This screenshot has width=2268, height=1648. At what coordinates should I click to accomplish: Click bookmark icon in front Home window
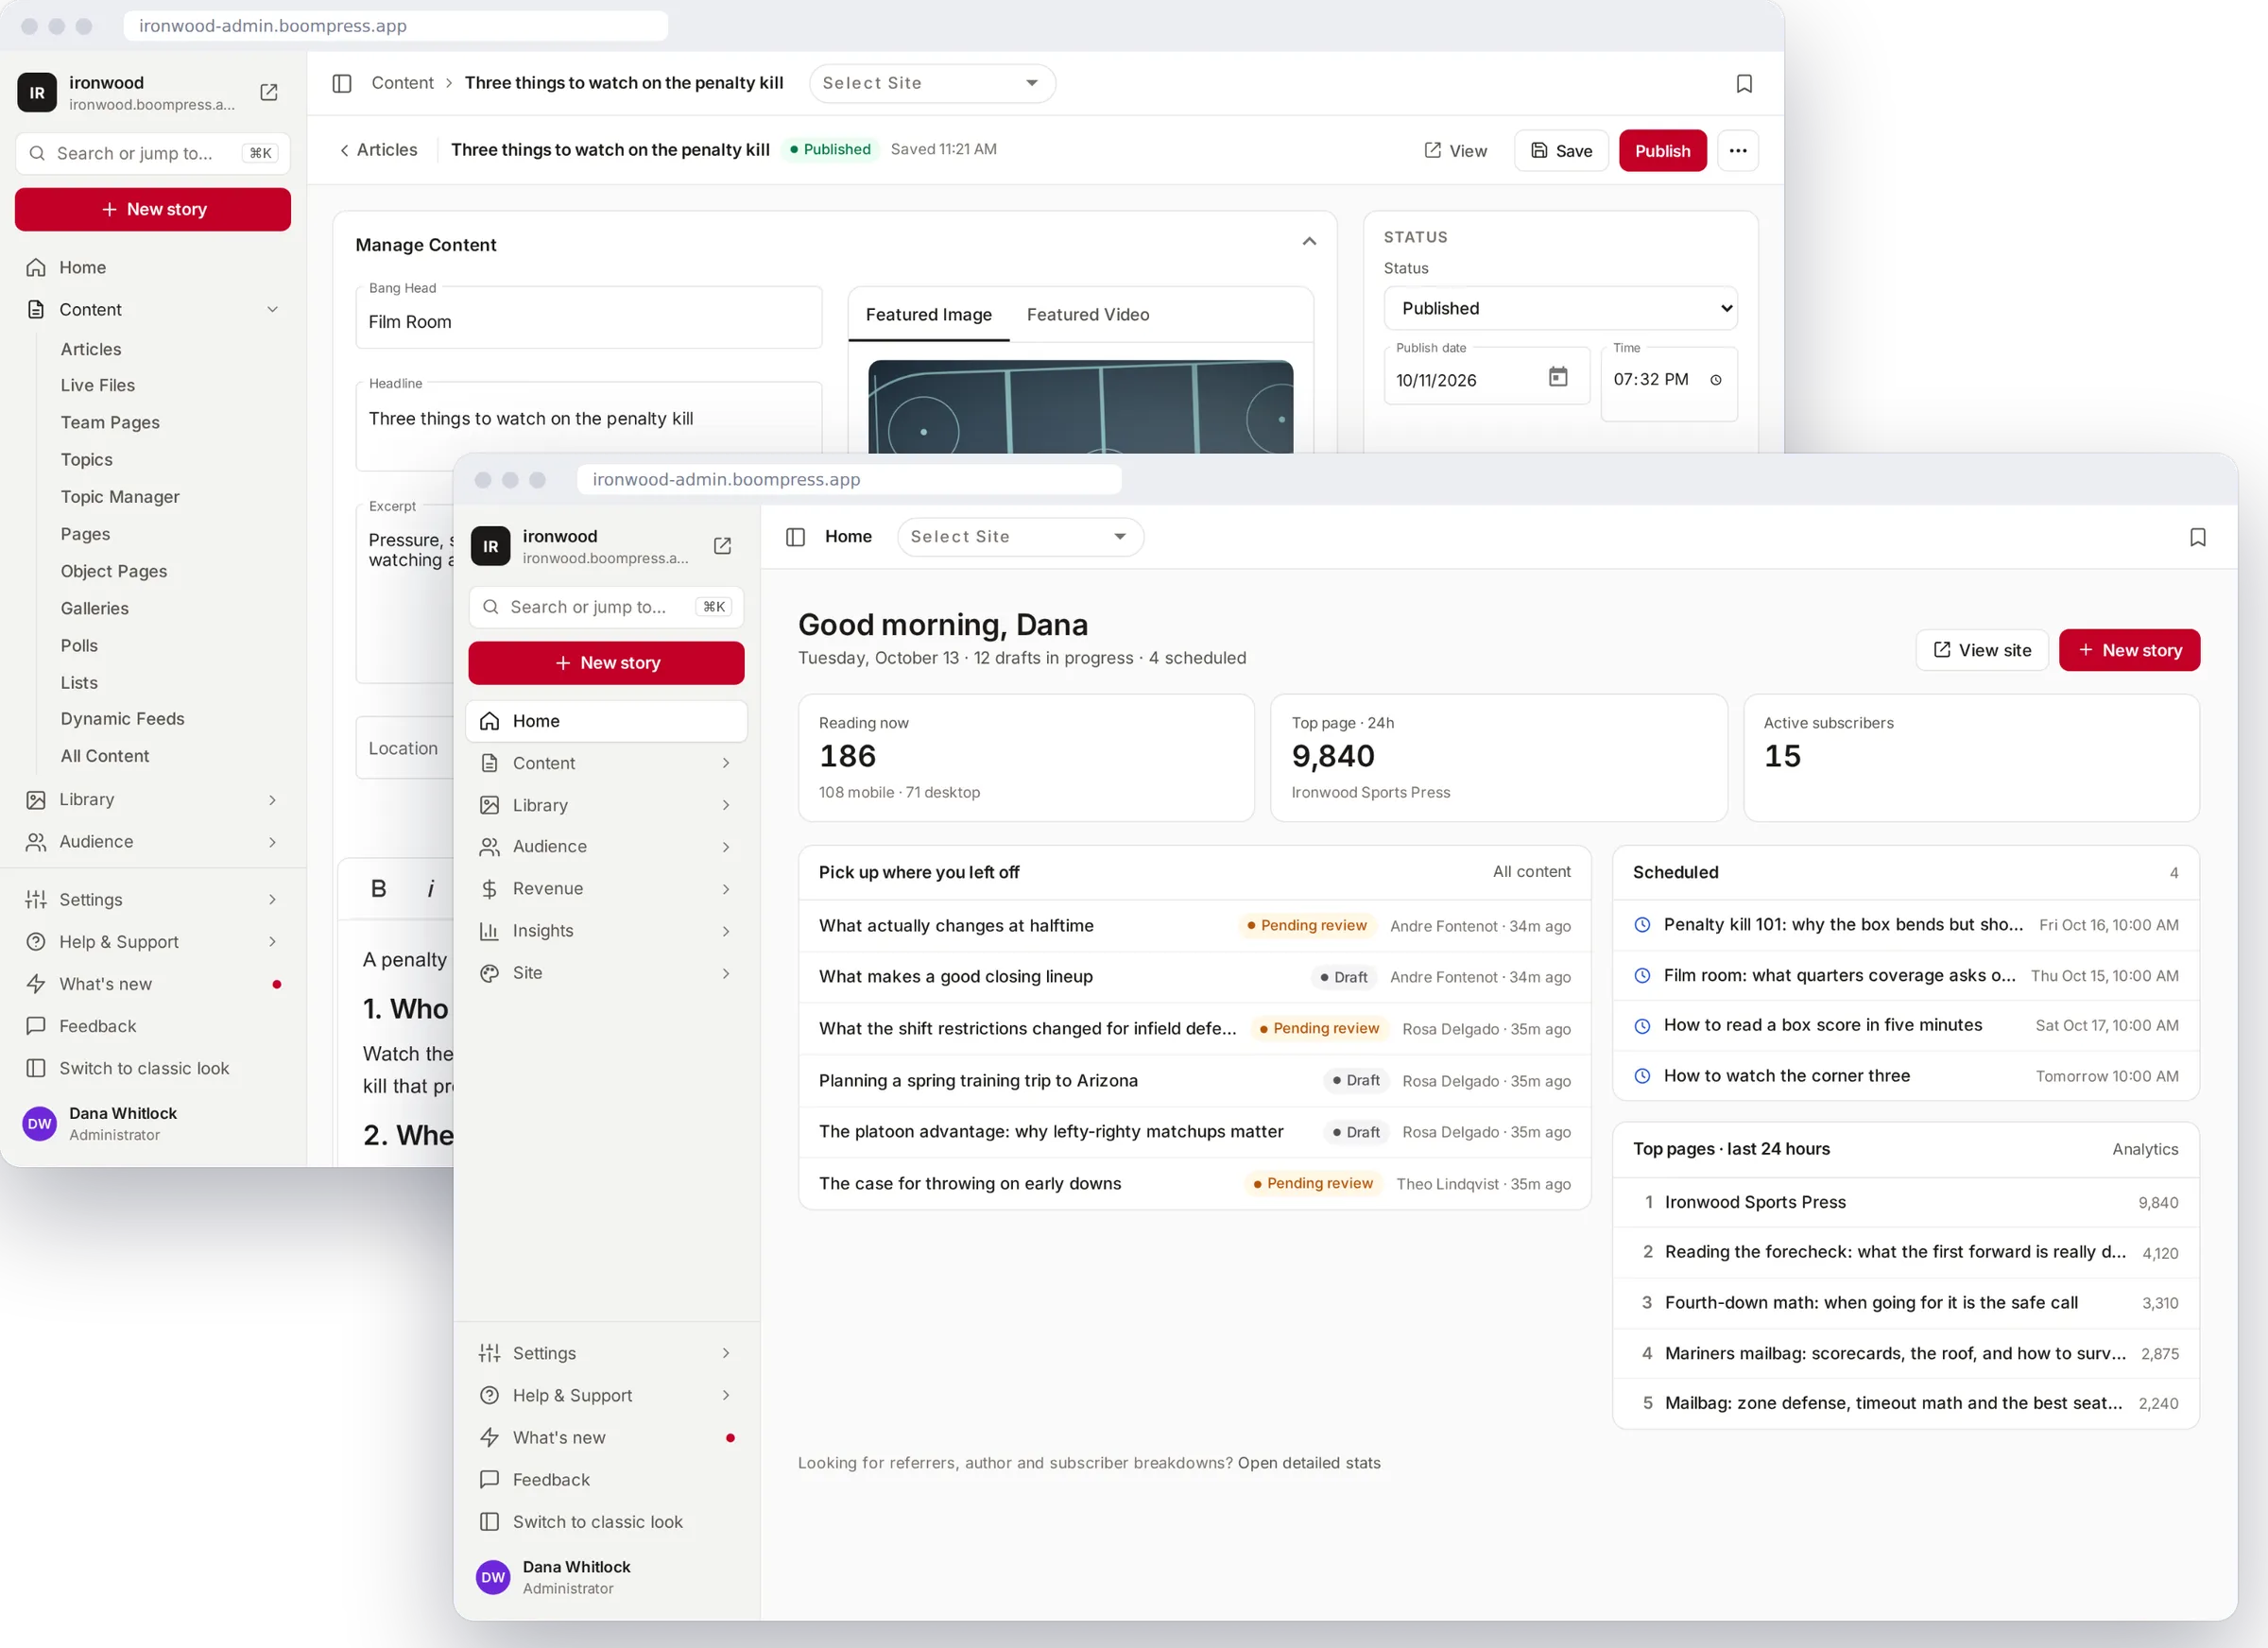coord(2198,537)
